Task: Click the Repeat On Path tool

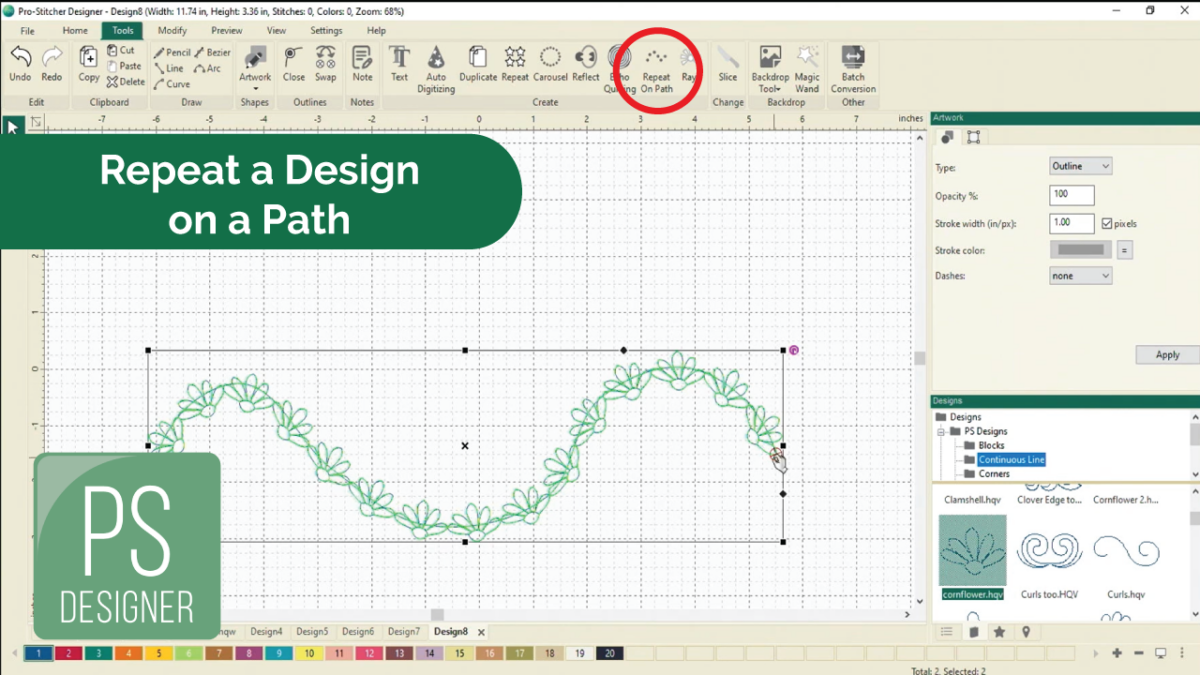Action: (656, 68)
